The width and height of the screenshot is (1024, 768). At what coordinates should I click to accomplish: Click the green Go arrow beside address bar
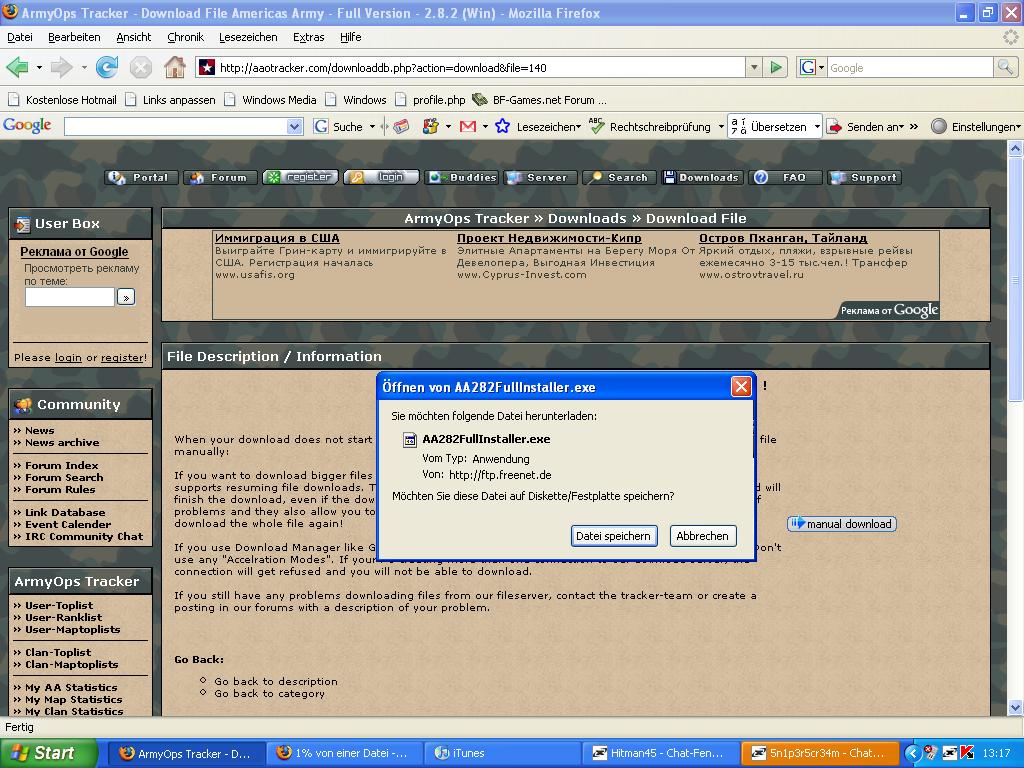pos(776,67)
